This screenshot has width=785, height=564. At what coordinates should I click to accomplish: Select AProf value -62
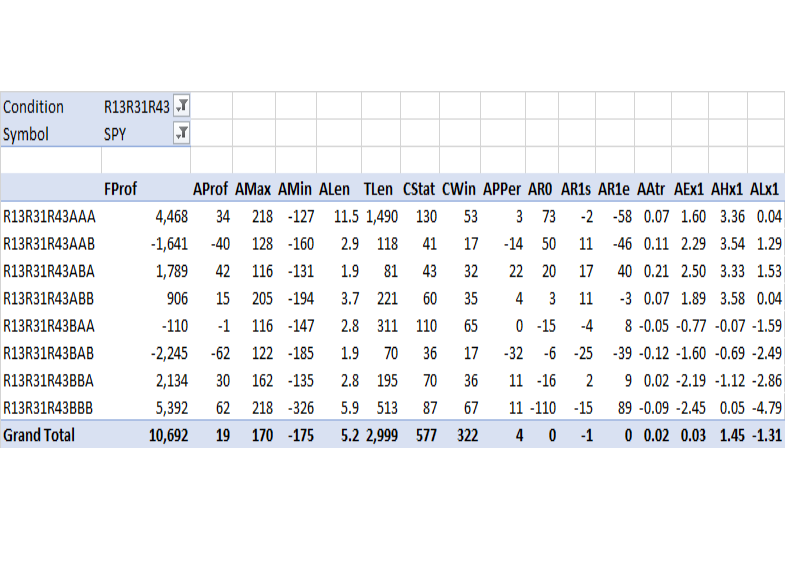point(220,353)
